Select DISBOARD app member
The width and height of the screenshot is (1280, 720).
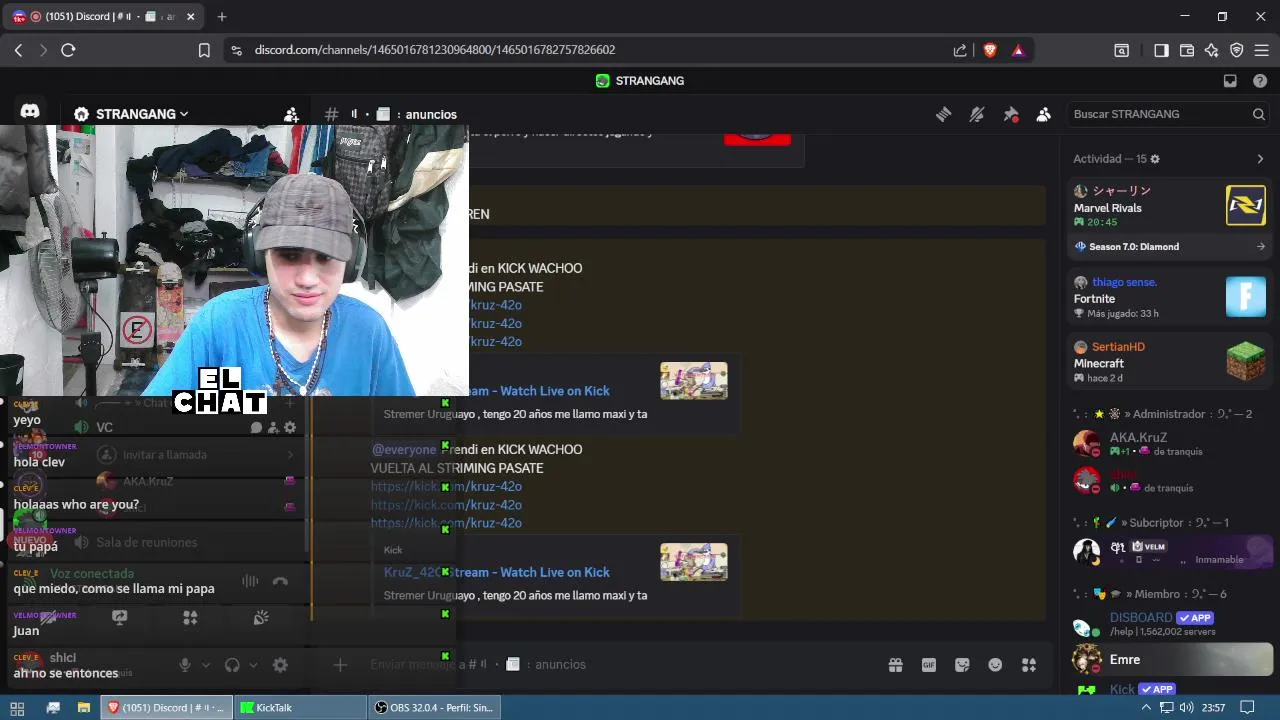point(1169,624)
